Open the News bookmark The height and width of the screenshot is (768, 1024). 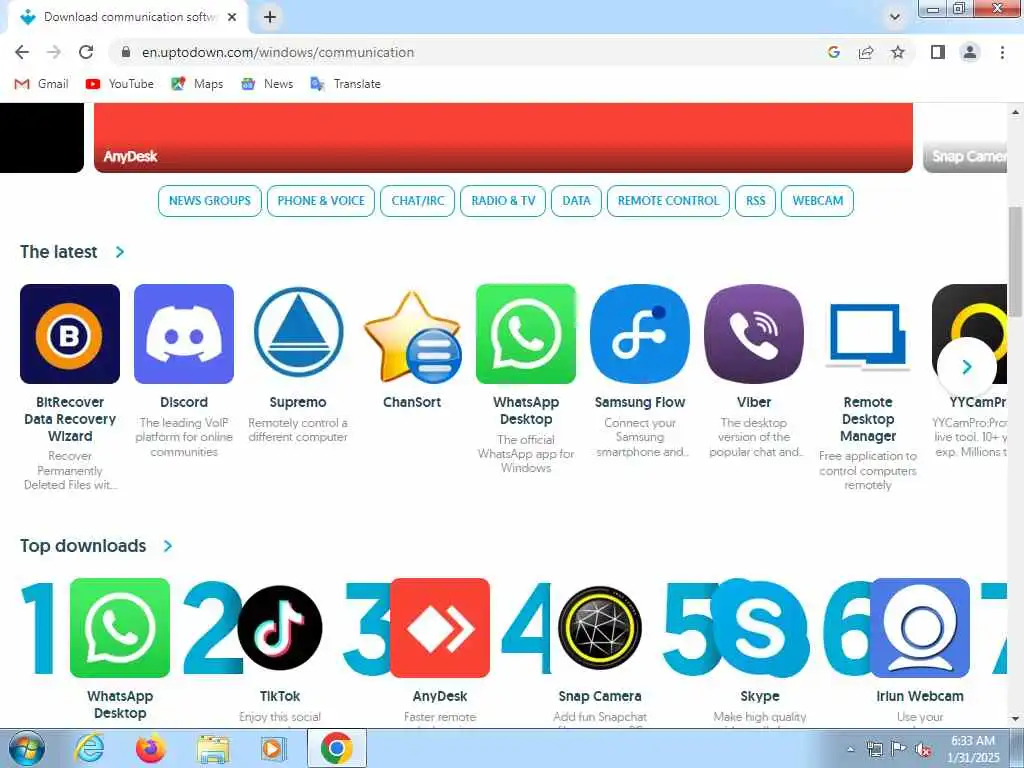[267, 84]
